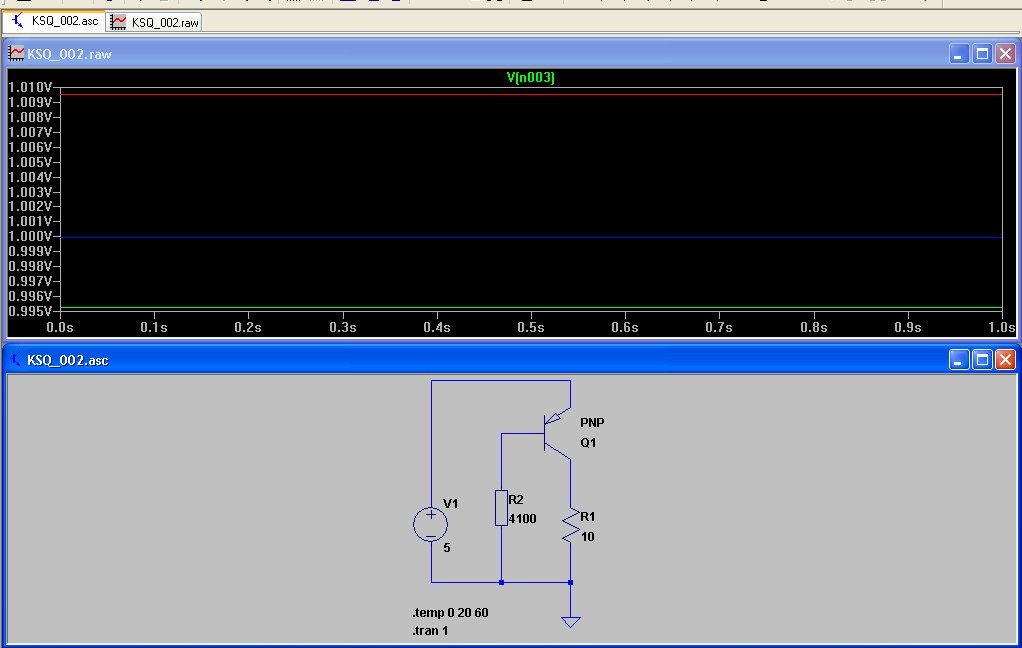This screenshot has height=648, width=1022.
Task: Click the 1.0s label on time axis
Action: tap(1002, 327)
